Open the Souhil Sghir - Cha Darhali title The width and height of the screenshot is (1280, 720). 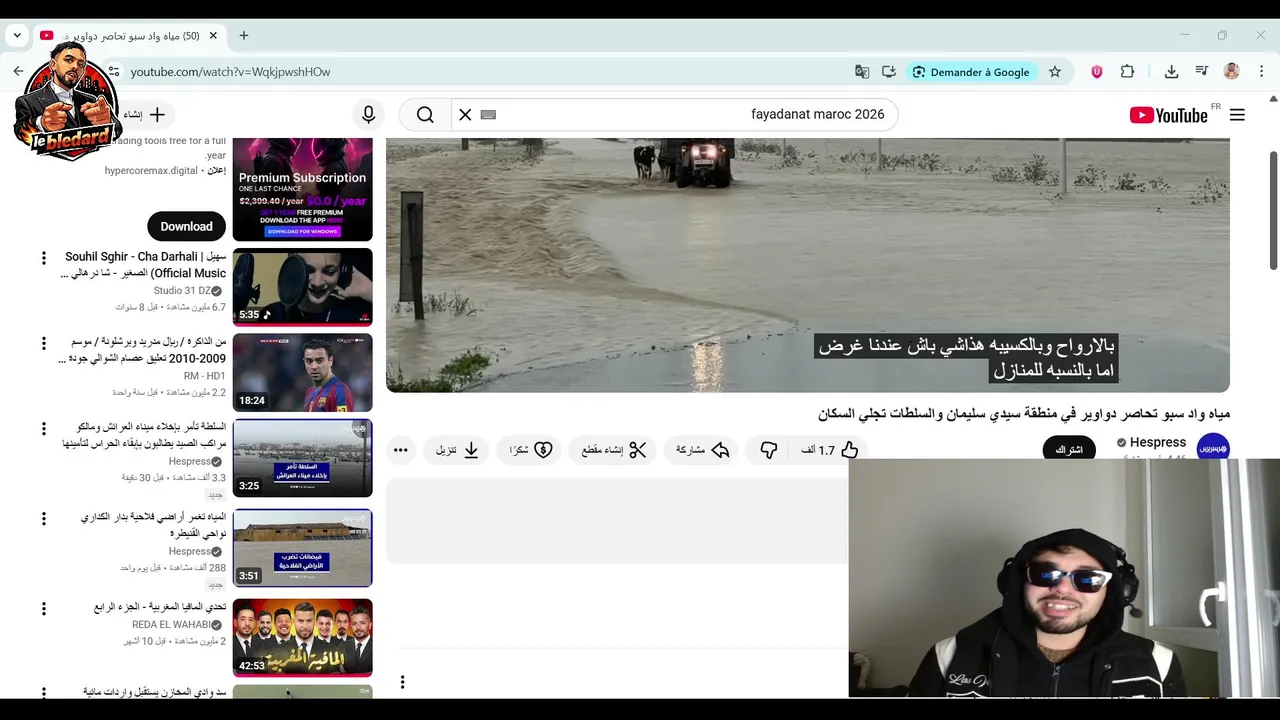click(143, 265)
